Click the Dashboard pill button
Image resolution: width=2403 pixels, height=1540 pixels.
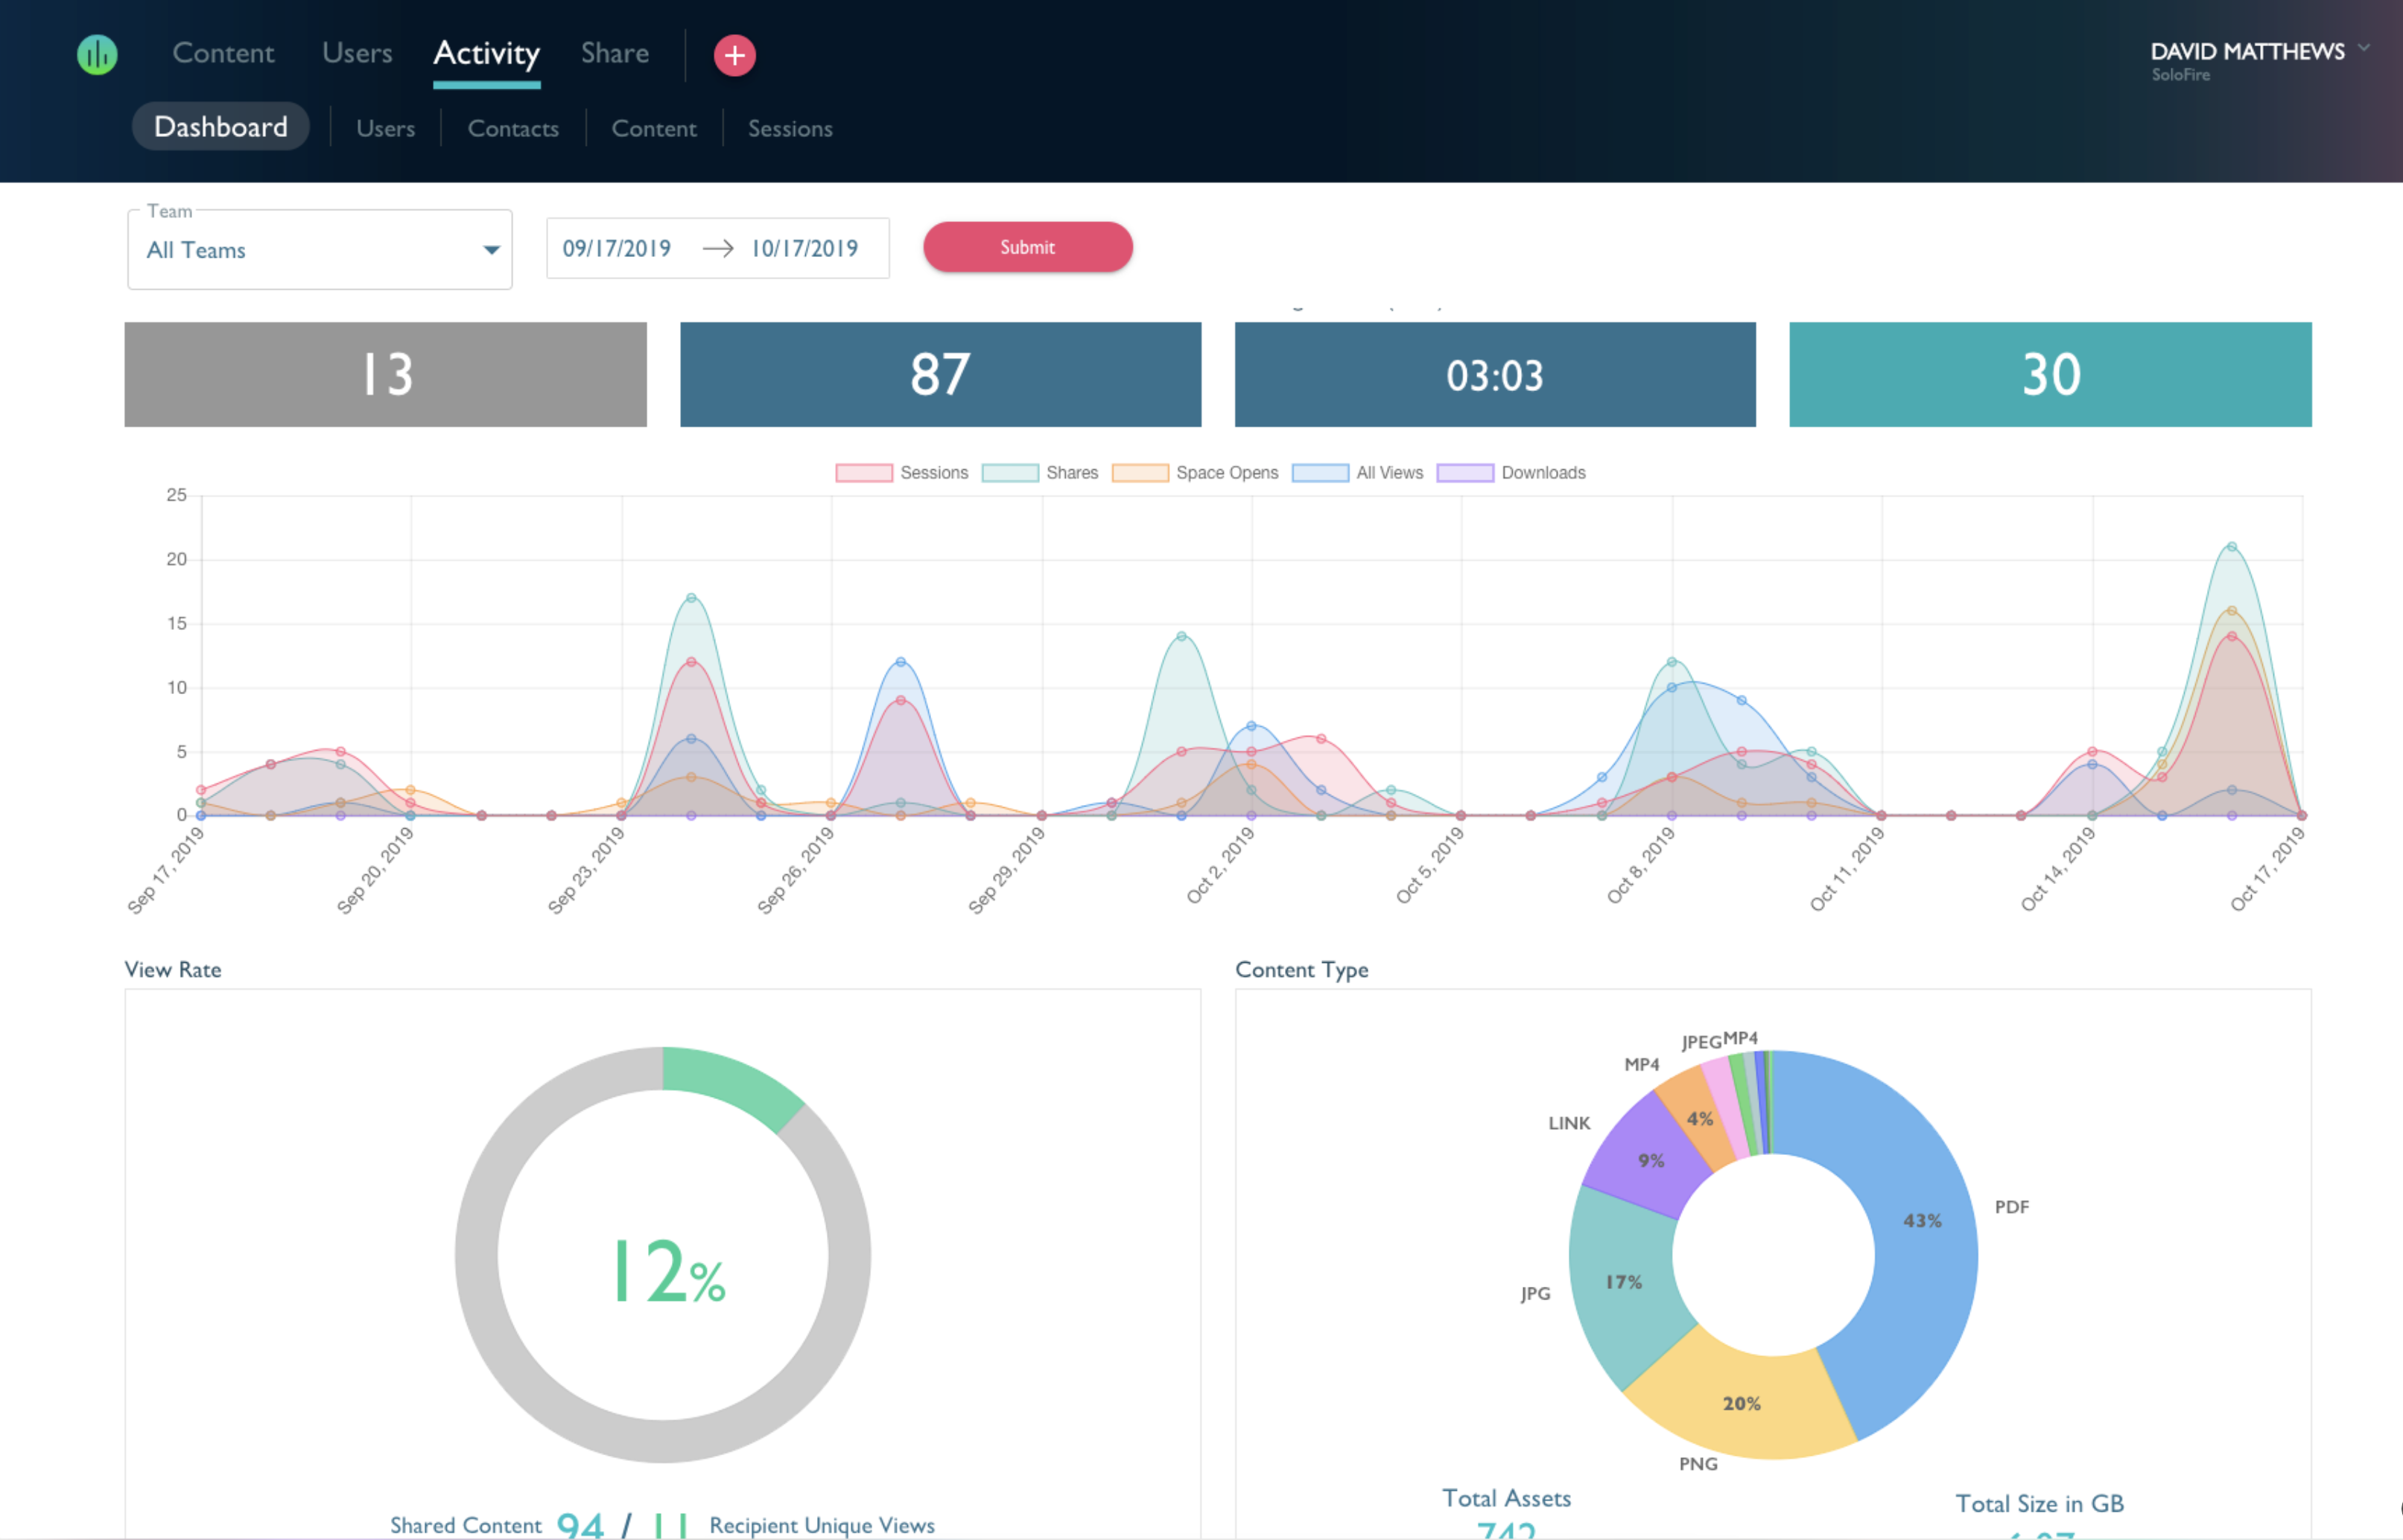221,127
